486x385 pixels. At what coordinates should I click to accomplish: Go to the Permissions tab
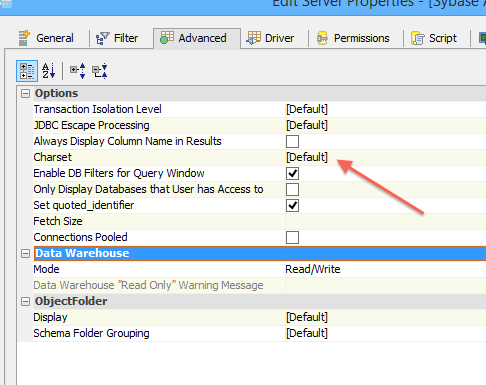point(353,38)
